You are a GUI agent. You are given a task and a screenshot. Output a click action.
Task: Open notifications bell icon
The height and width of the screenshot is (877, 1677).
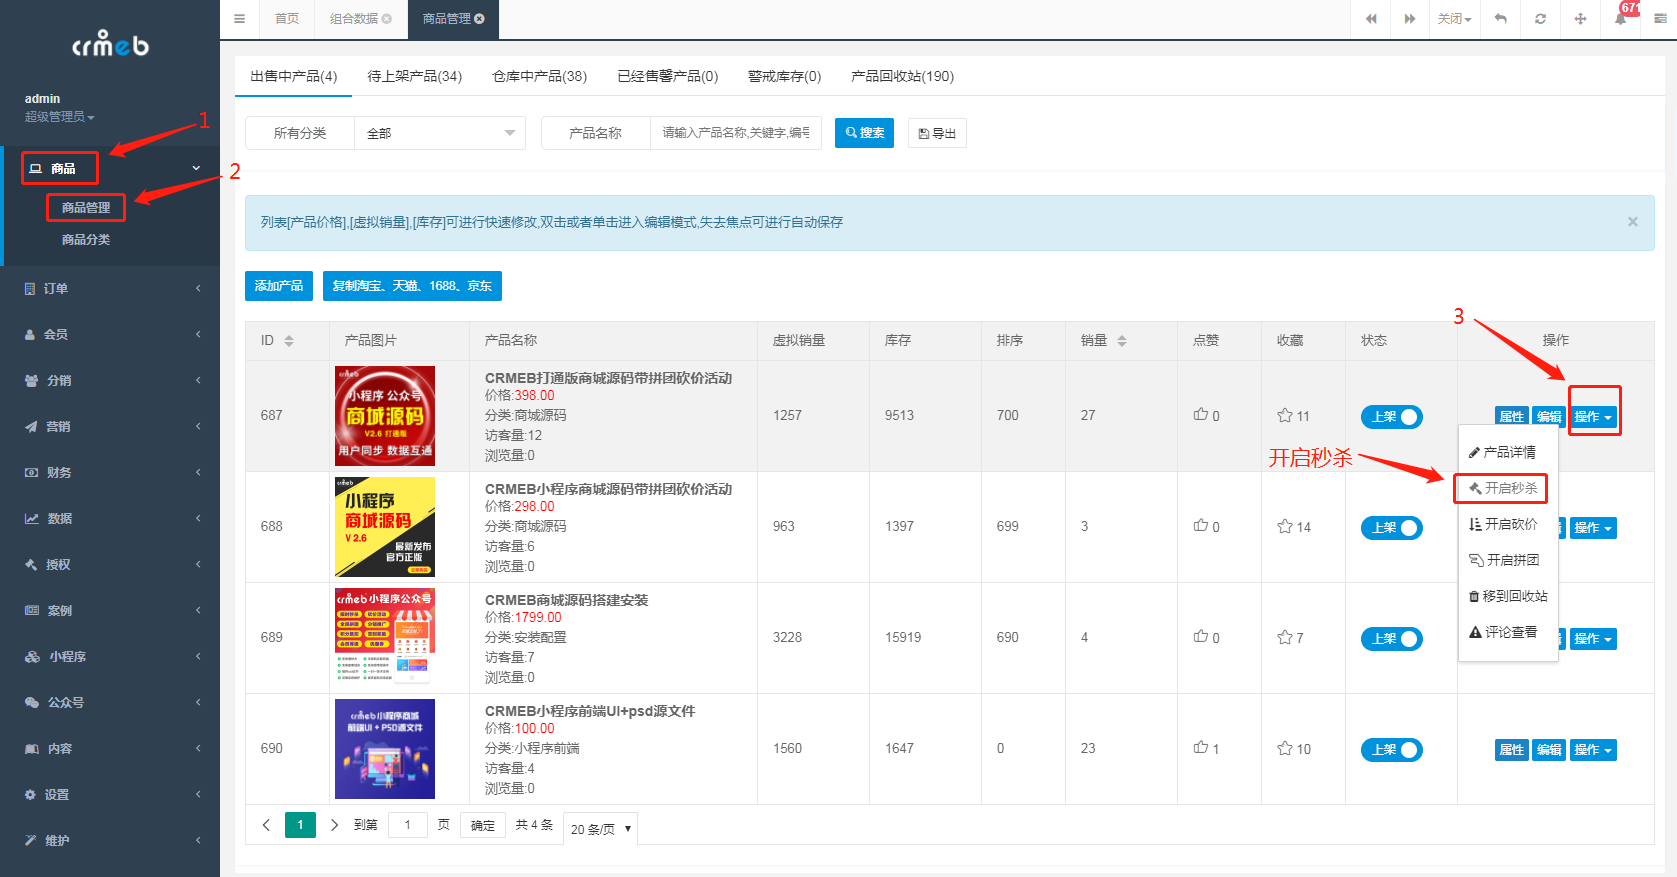[1620, 19]
